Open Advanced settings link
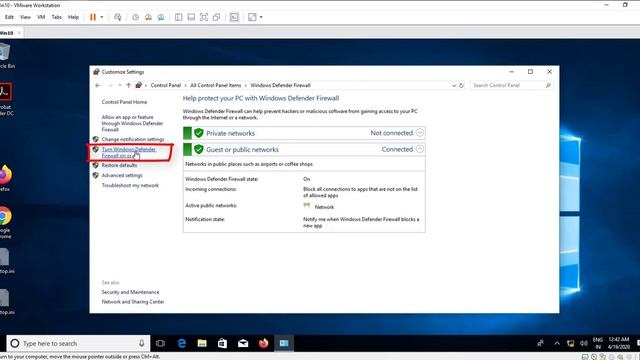Viewport: 640px width, 360px height. pos(122,176)
